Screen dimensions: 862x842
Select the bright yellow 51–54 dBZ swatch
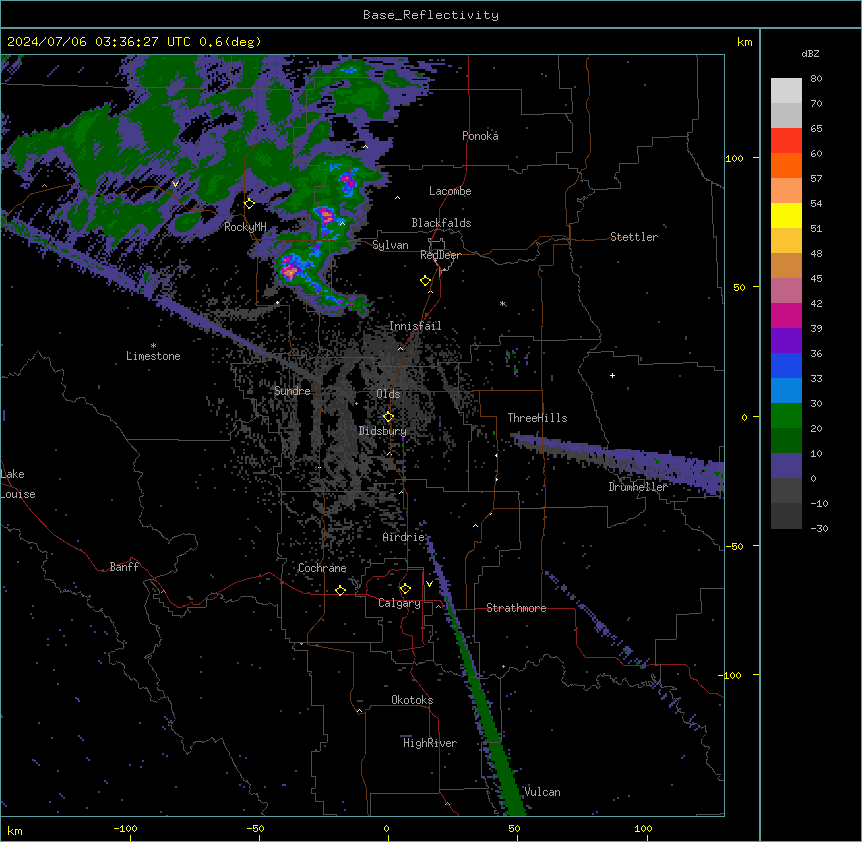click(x=786, y=215)
